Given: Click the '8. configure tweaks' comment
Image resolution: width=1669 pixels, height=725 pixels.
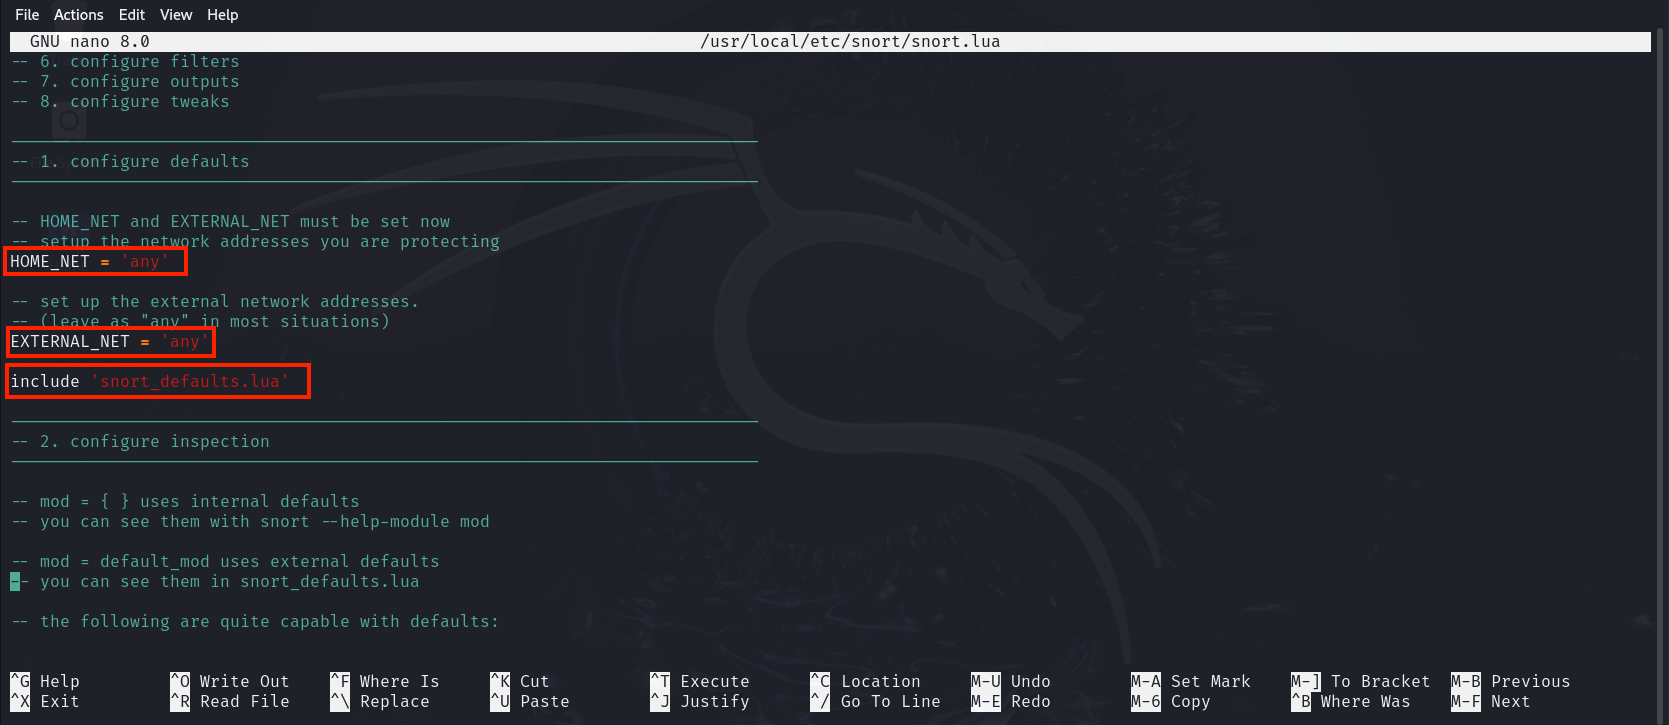Looking at the screenshot, I should [x=120, y=101].
